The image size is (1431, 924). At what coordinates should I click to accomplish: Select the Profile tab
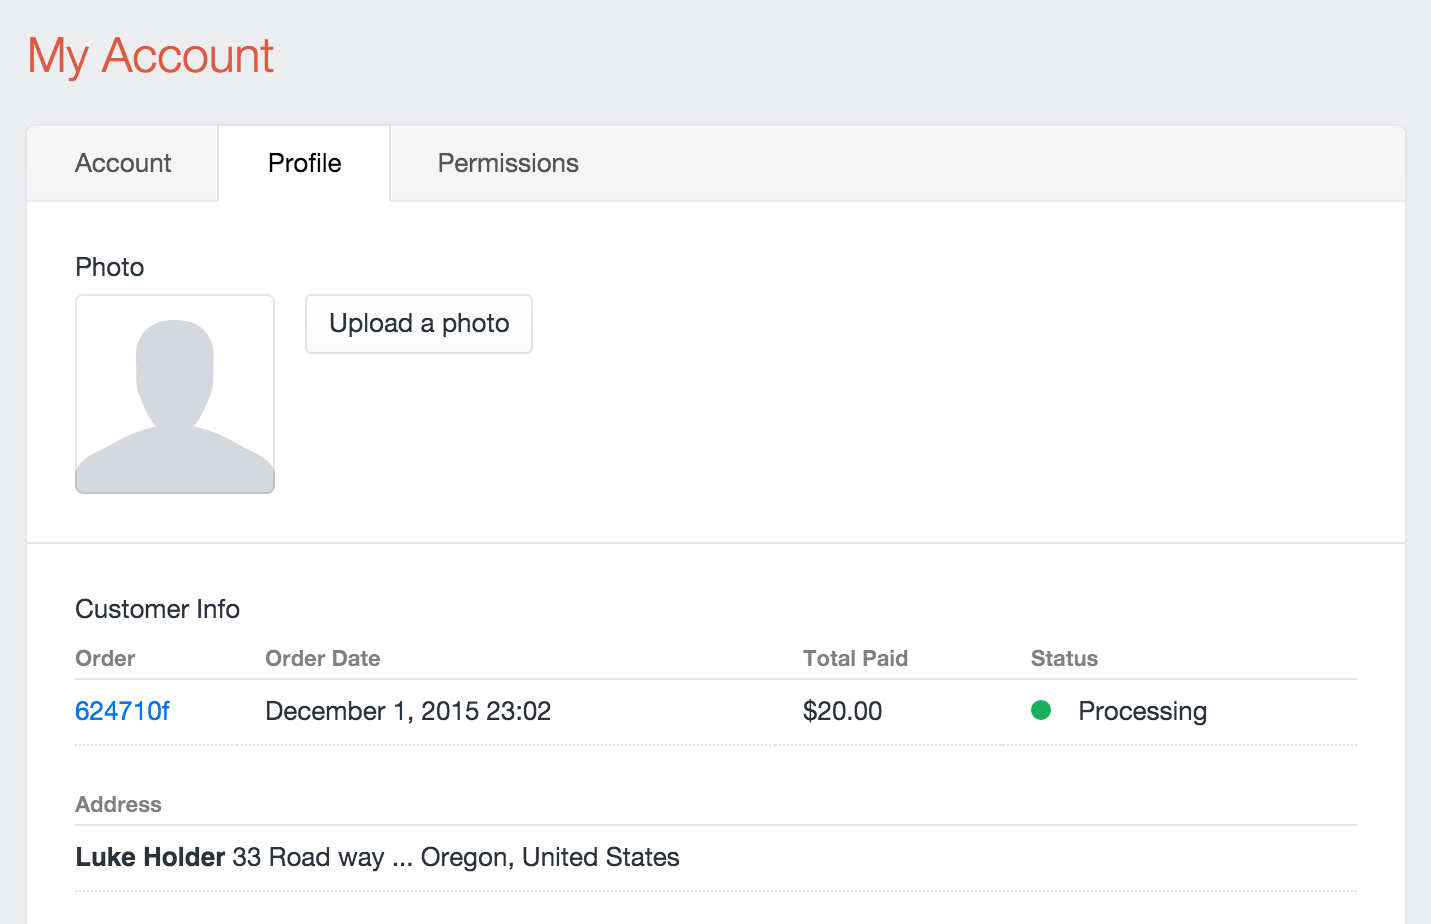click(x=303, y=163)
